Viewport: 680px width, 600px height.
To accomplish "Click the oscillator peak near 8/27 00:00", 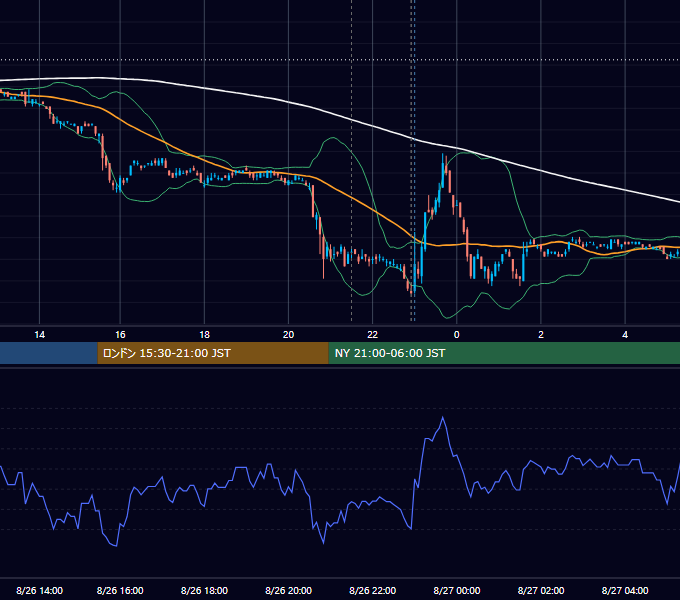I will point(443,418).
